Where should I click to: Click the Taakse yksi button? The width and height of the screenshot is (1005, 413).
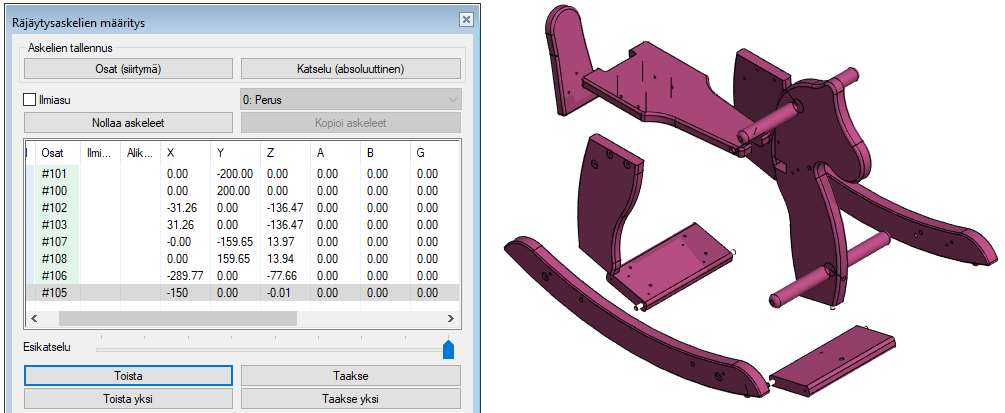(350, 399)
